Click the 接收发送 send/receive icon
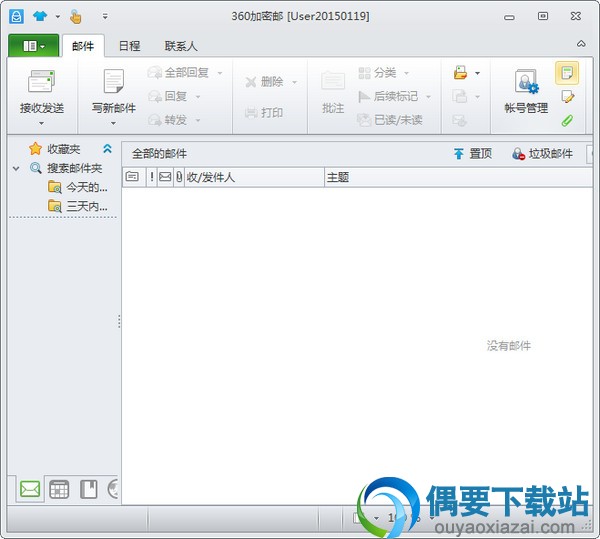 click(41, 81)
